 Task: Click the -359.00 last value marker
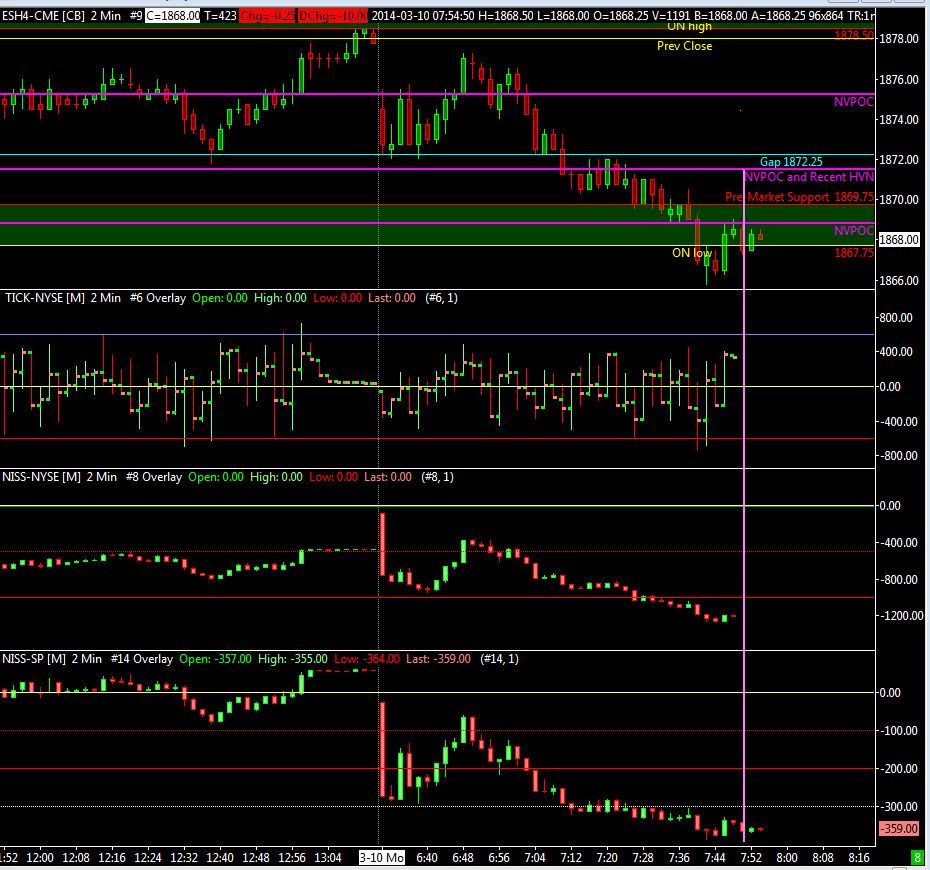900,829
